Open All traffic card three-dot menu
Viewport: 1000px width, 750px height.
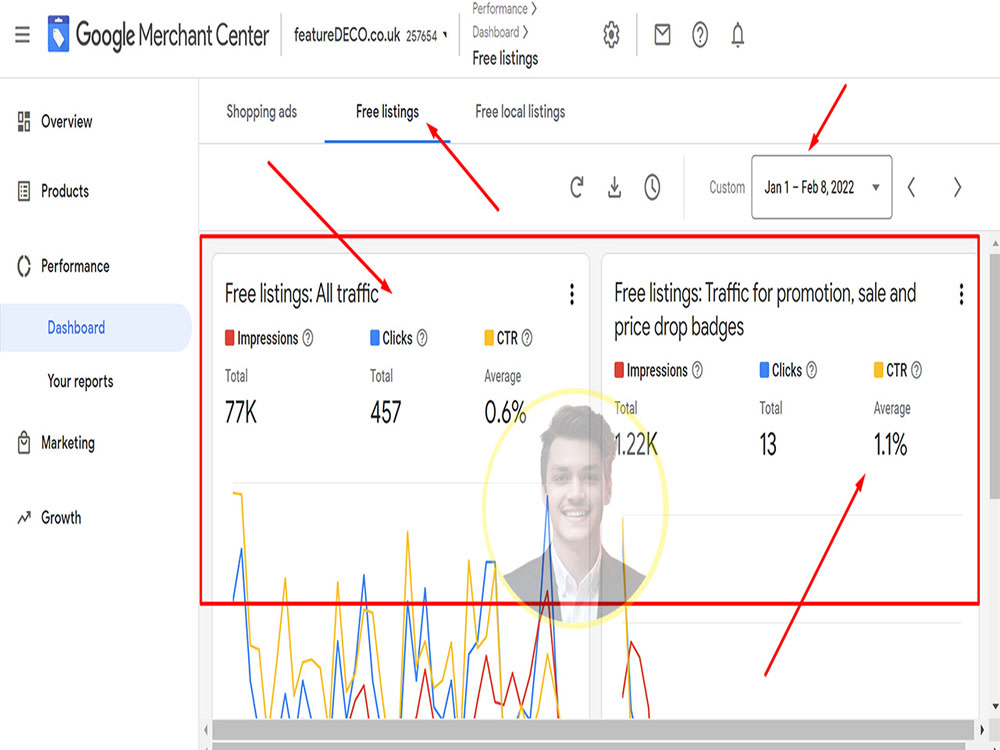click(x=571, y=294)
